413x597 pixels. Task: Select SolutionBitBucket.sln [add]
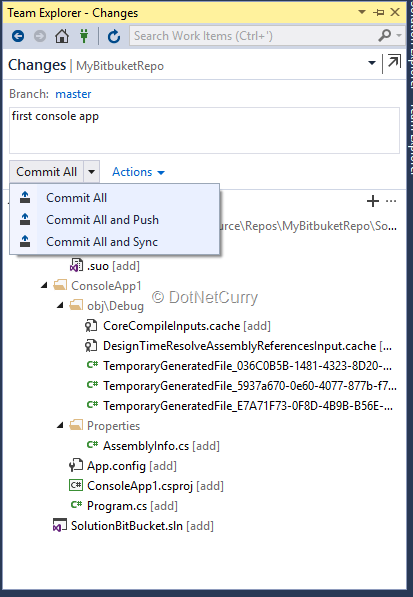(142, 526)
